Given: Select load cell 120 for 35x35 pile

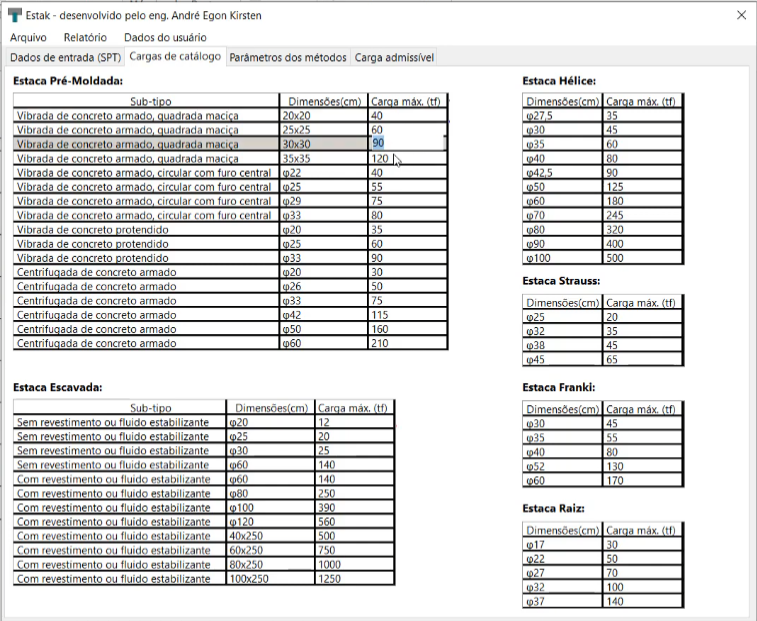Looking at the screenshot, I should coord(407,158).
